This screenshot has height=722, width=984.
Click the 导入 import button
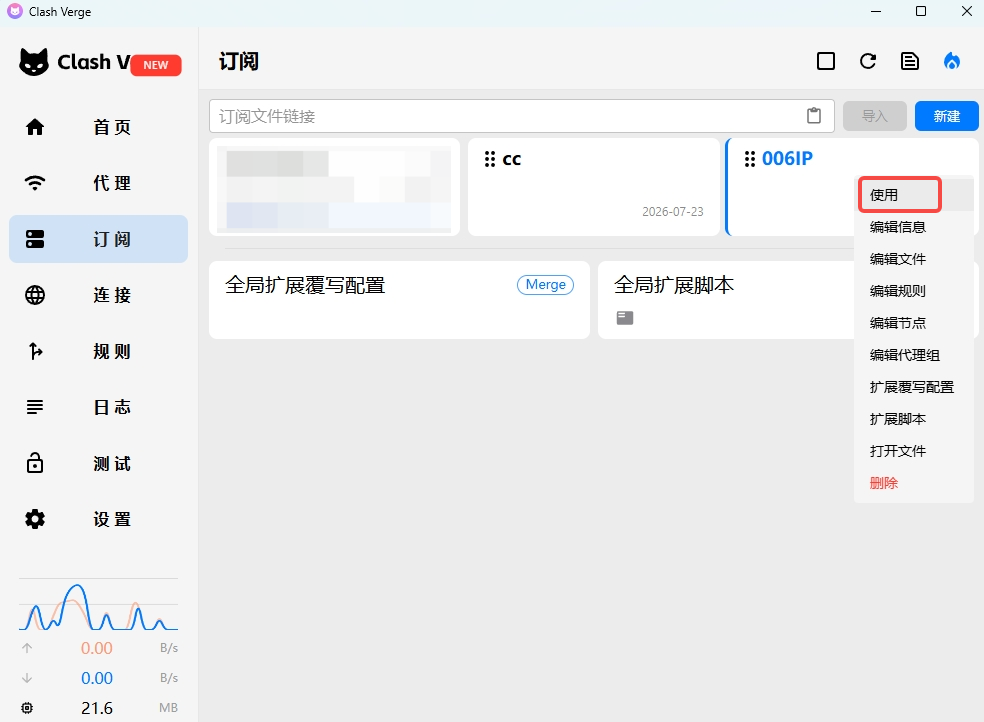(875, 116)
